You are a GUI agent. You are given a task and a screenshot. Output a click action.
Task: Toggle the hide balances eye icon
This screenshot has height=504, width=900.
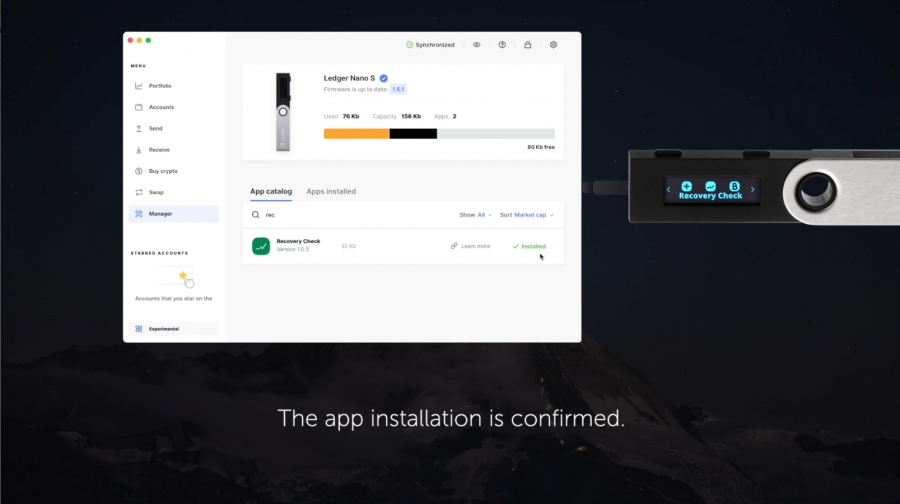476,45
